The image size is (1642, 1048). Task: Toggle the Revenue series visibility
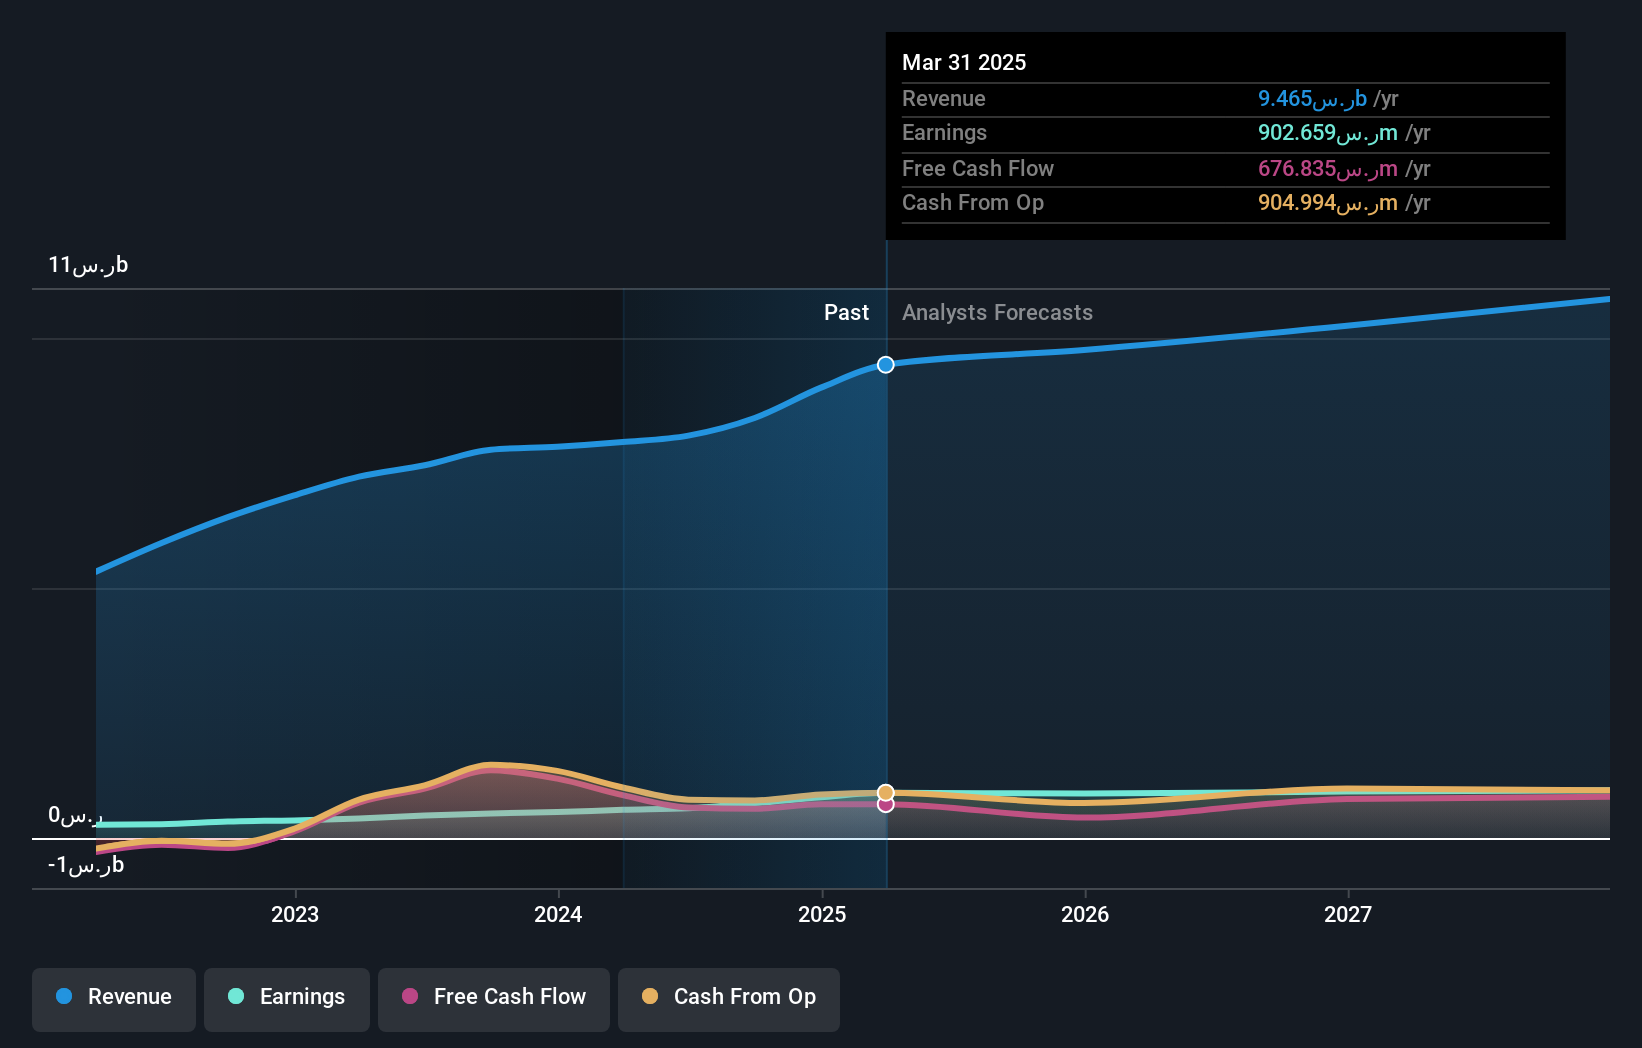click(113, 998)
